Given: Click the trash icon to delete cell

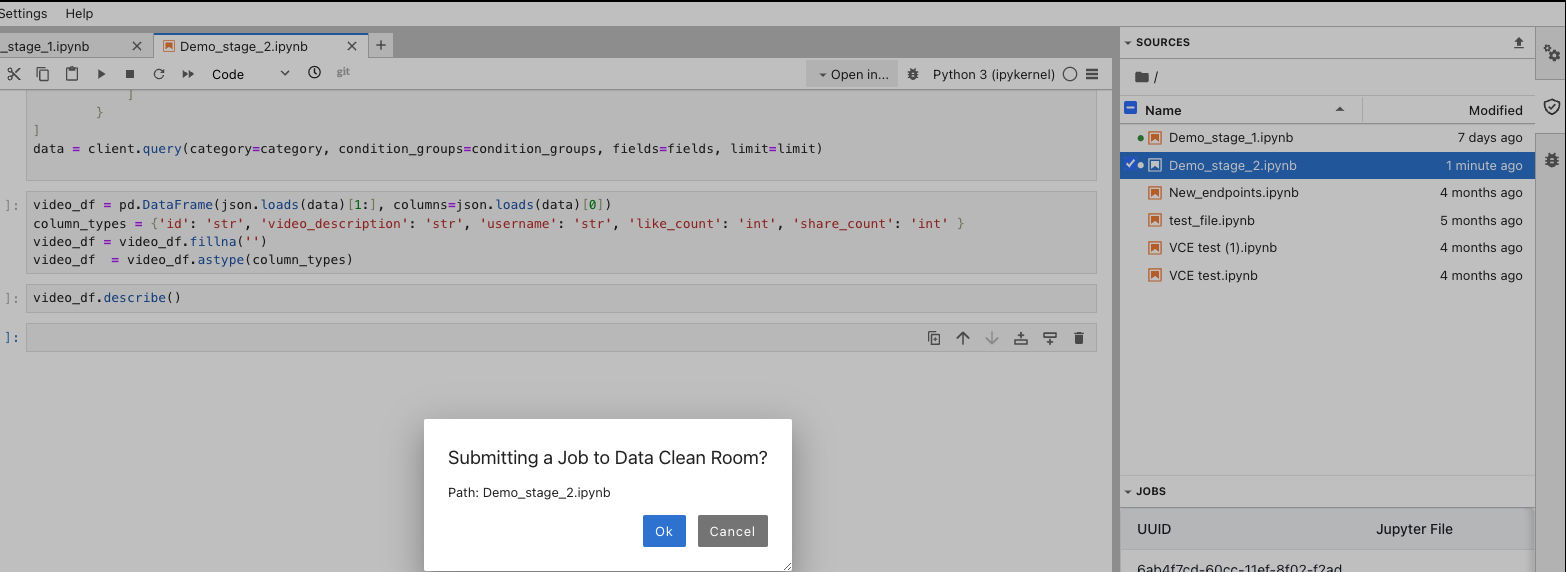Looking at the screenshot, I should (x=1078, y=338).
